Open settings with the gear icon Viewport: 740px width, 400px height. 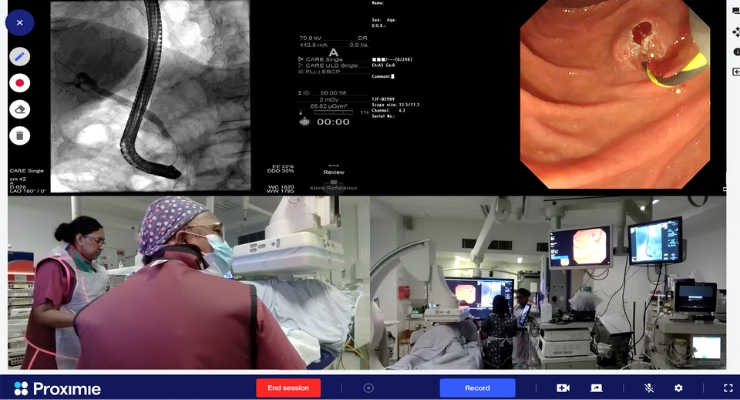678,388
